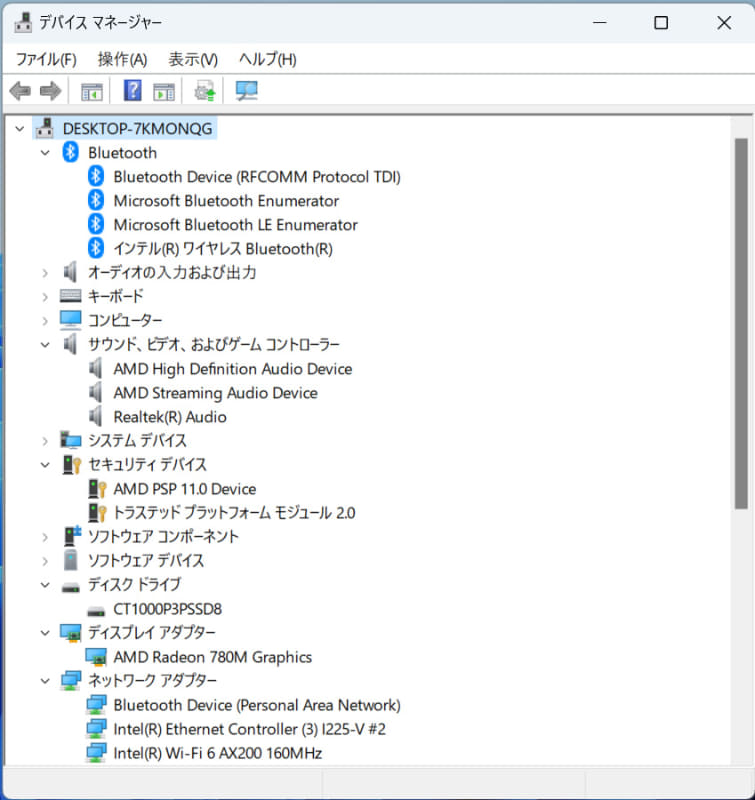Click the icon beside Bluetooth Device (RFCOMM Protocol TDI)

click(96, 176)
